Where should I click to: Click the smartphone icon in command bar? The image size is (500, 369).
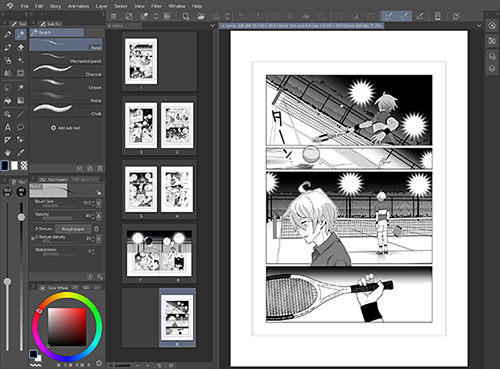point(438,16)
